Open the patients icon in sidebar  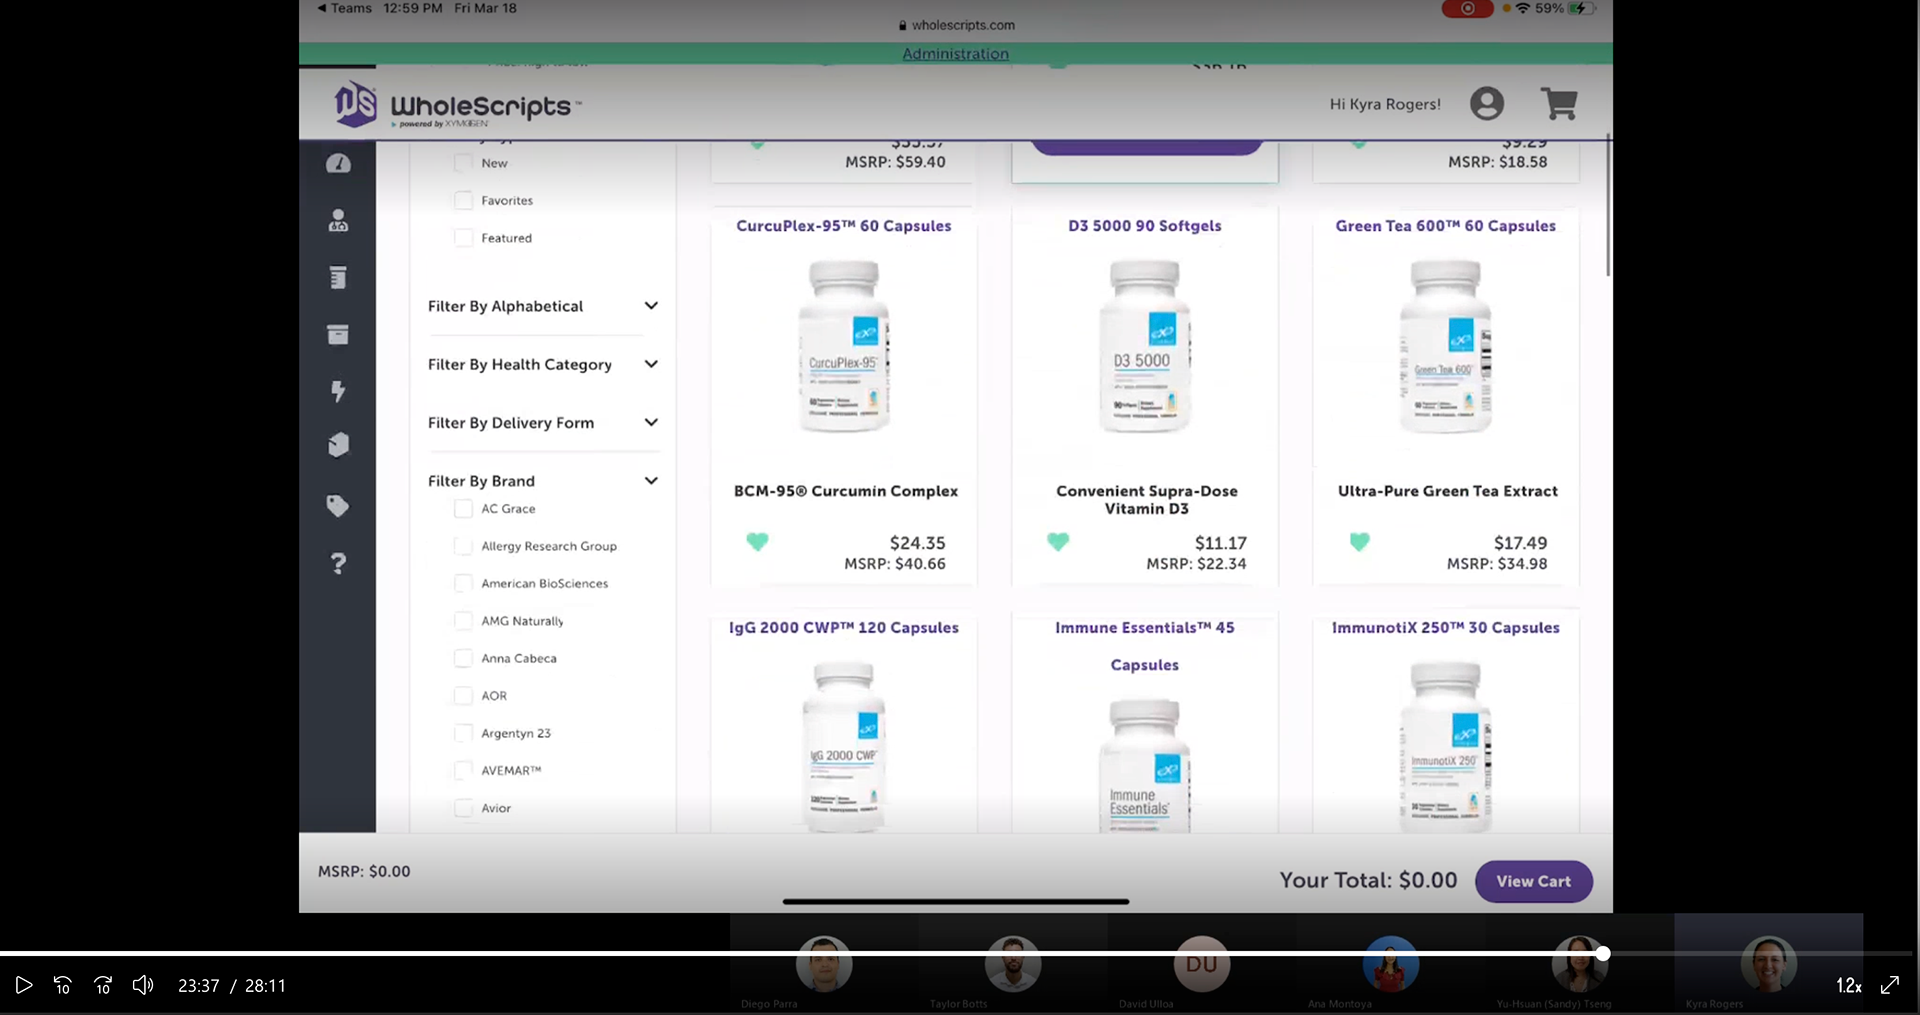(338, 220)
